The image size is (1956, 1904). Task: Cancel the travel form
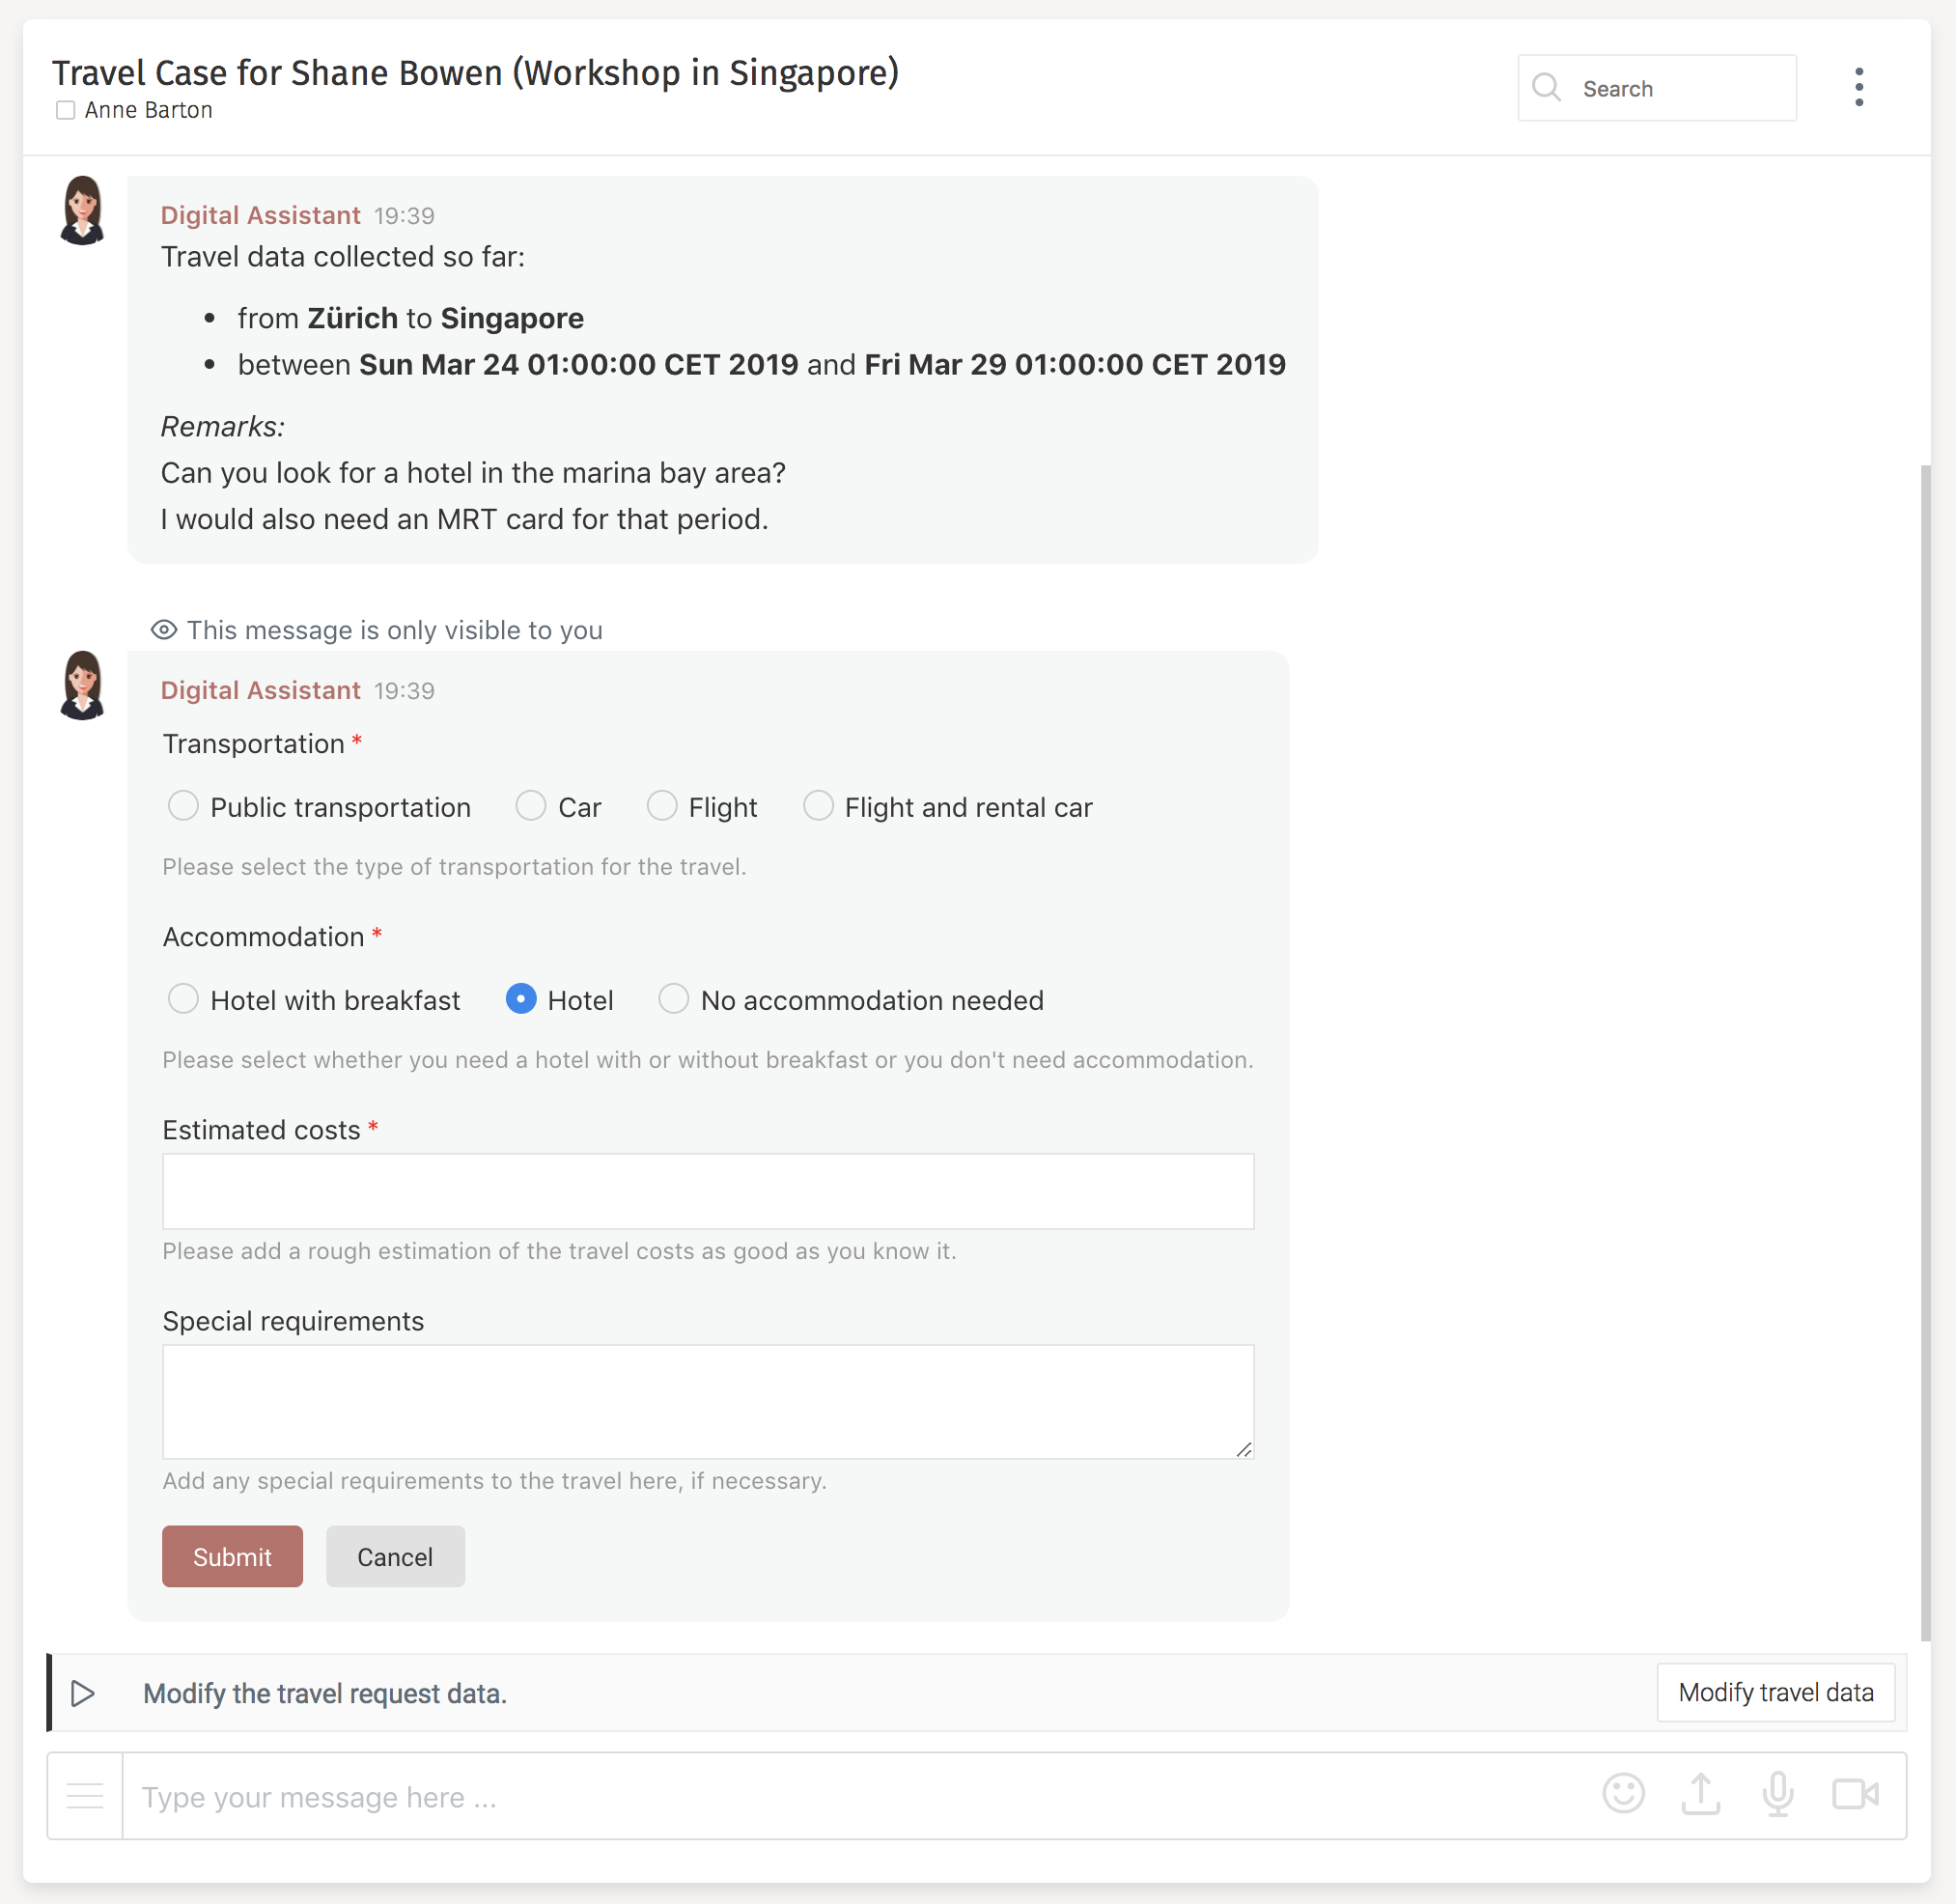395,1556
